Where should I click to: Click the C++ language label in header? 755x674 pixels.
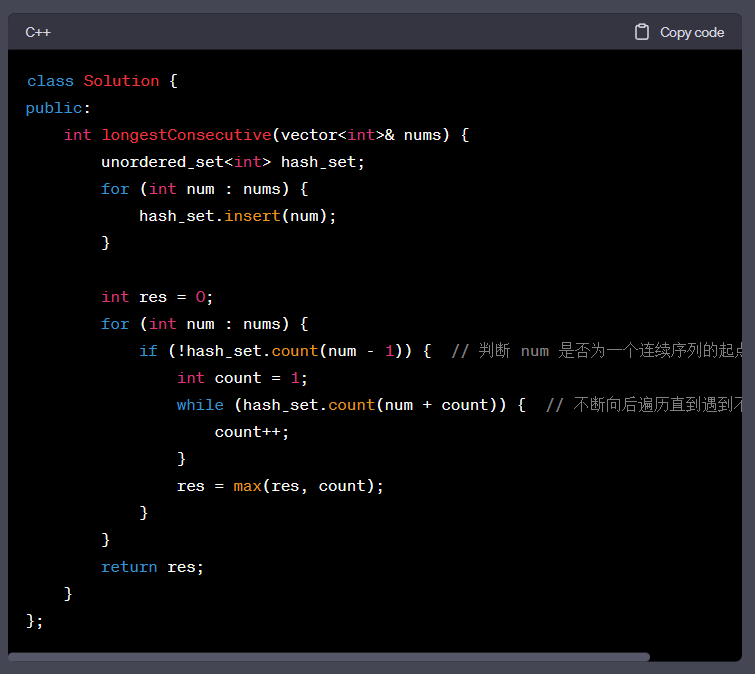(x=38, y=32)
